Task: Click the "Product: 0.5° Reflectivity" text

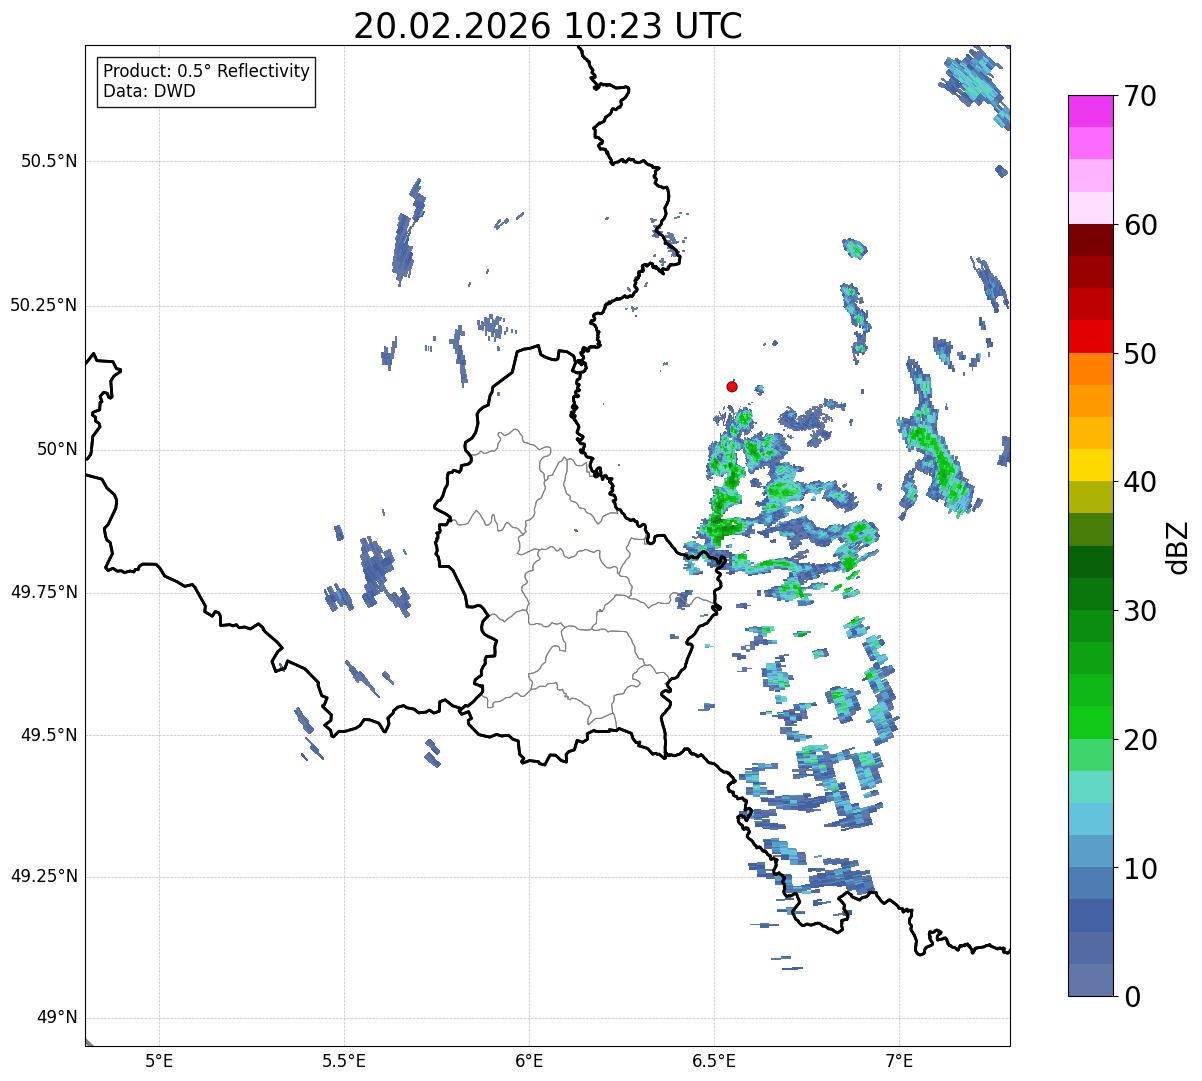Action: (x=207, y=72)
